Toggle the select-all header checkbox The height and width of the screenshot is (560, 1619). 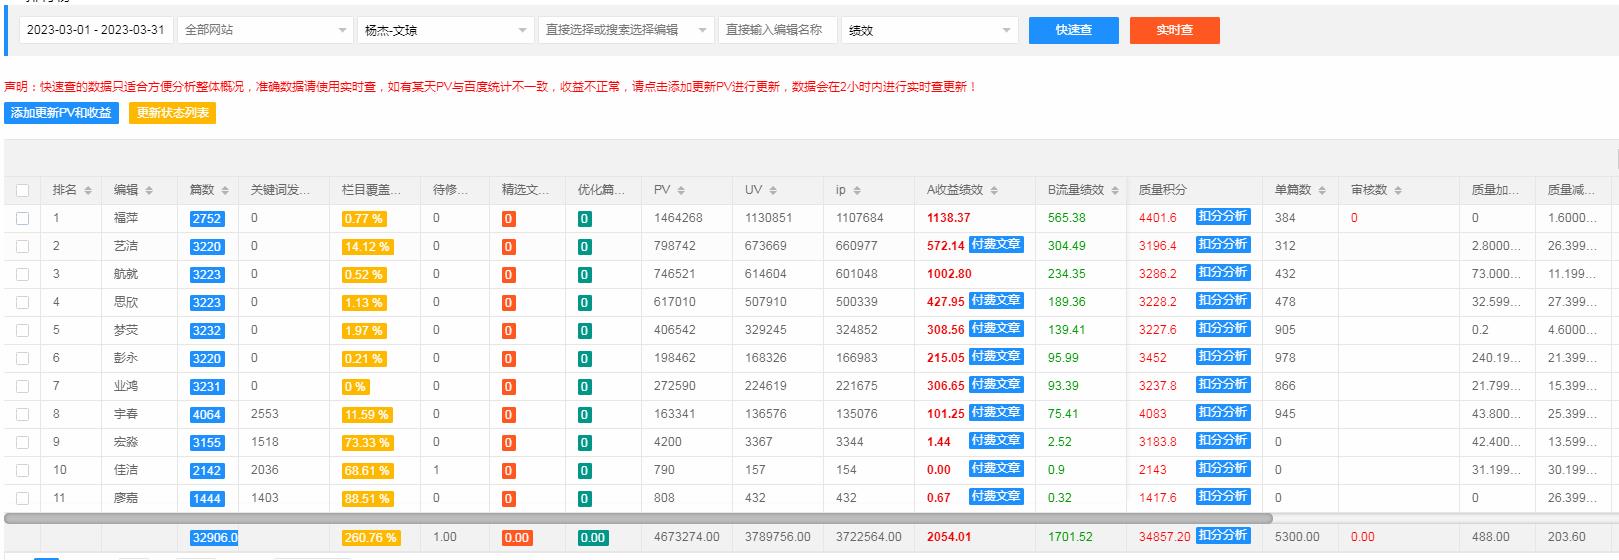[x=23, y=190]
